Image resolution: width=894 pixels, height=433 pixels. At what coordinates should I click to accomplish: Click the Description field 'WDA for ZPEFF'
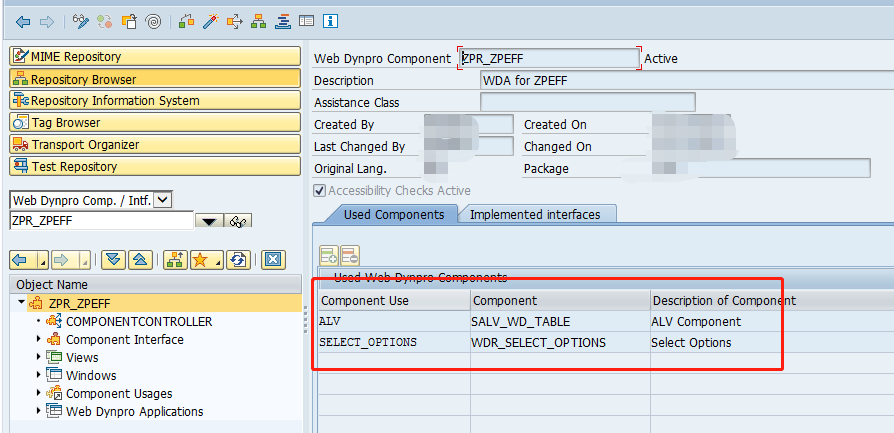point(687,80)
